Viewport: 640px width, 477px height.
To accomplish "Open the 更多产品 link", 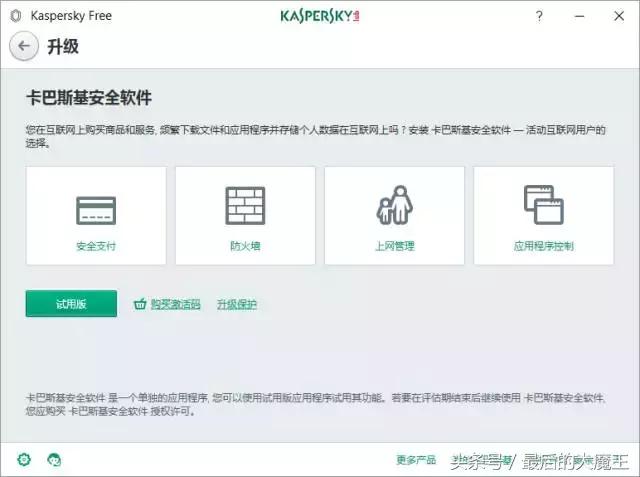I will [416, 460].
